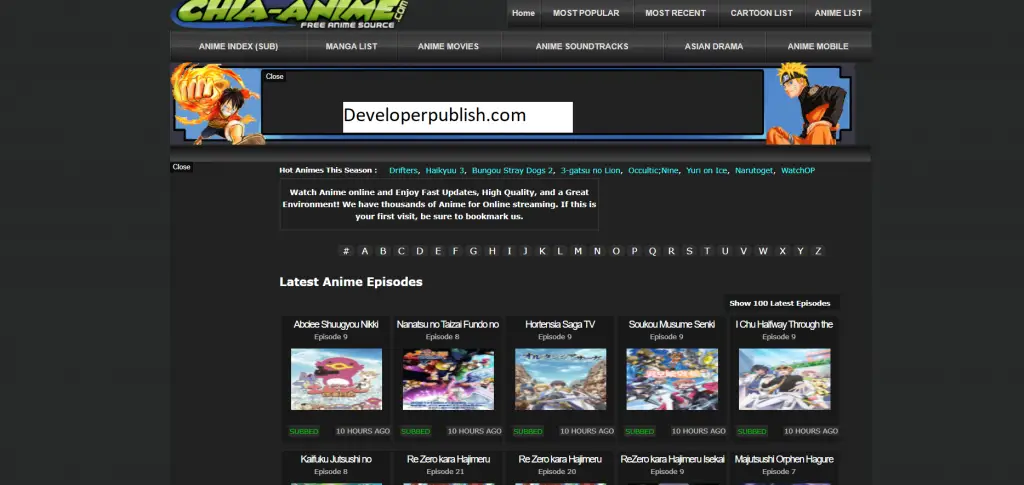
Task: Open the Anime List menu
Action: tap(838, 13)
